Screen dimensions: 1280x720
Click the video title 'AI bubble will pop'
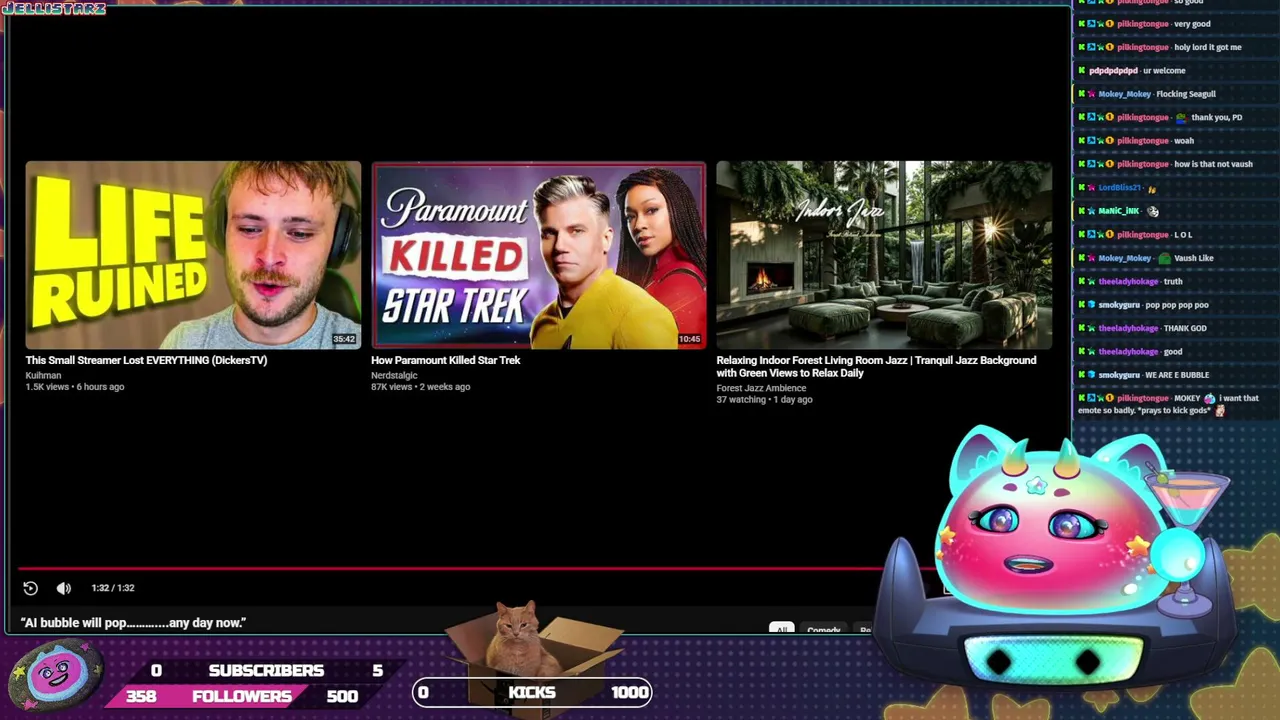[x=133, y=623]
